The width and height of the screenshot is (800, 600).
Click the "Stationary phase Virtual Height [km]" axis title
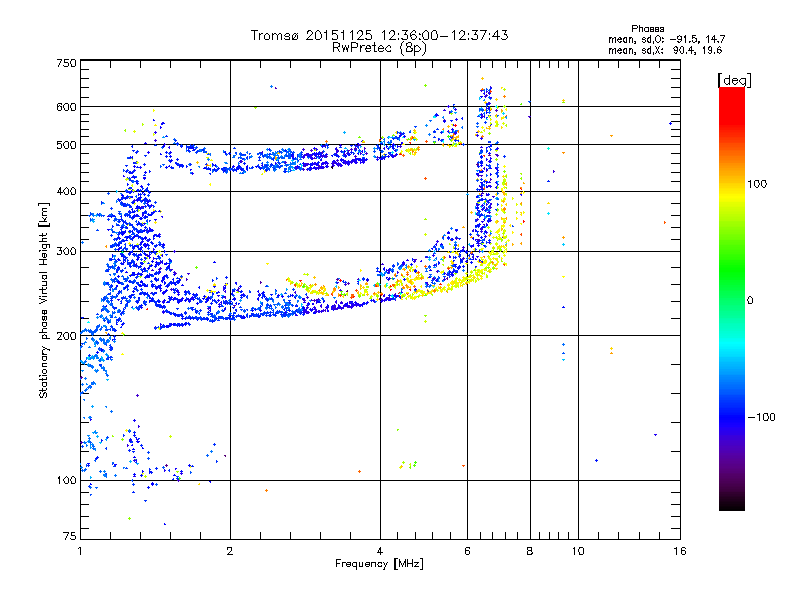pos(44,300)
